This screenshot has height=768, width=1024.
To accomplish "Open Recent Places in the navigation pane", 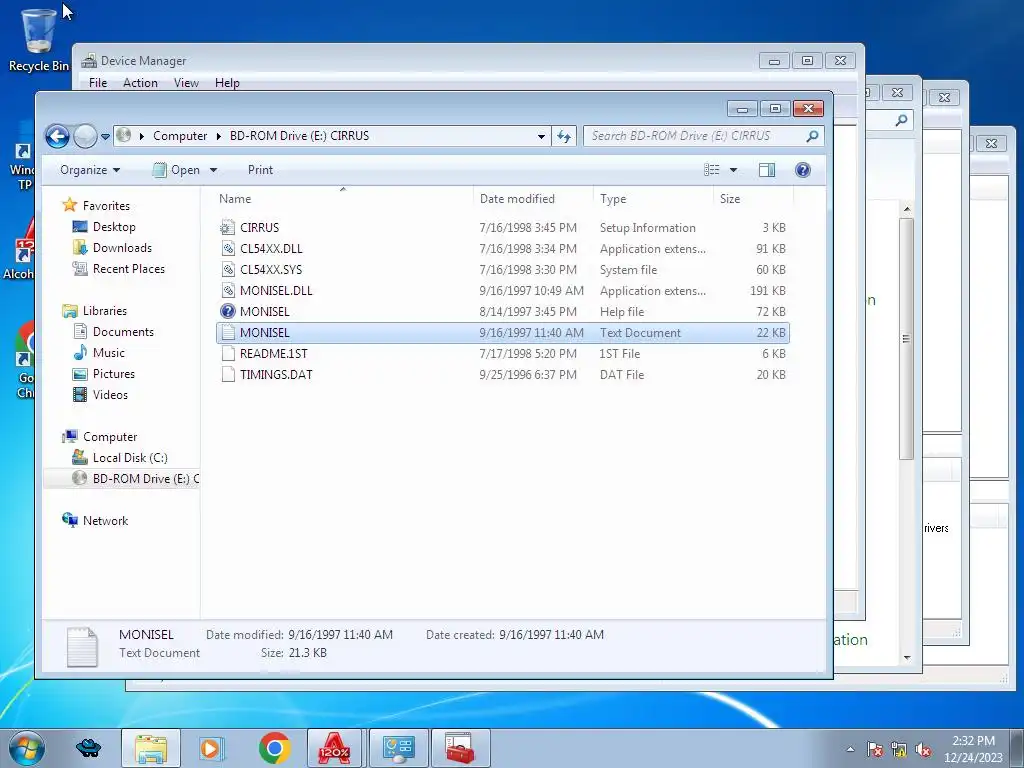I will 129,268.
